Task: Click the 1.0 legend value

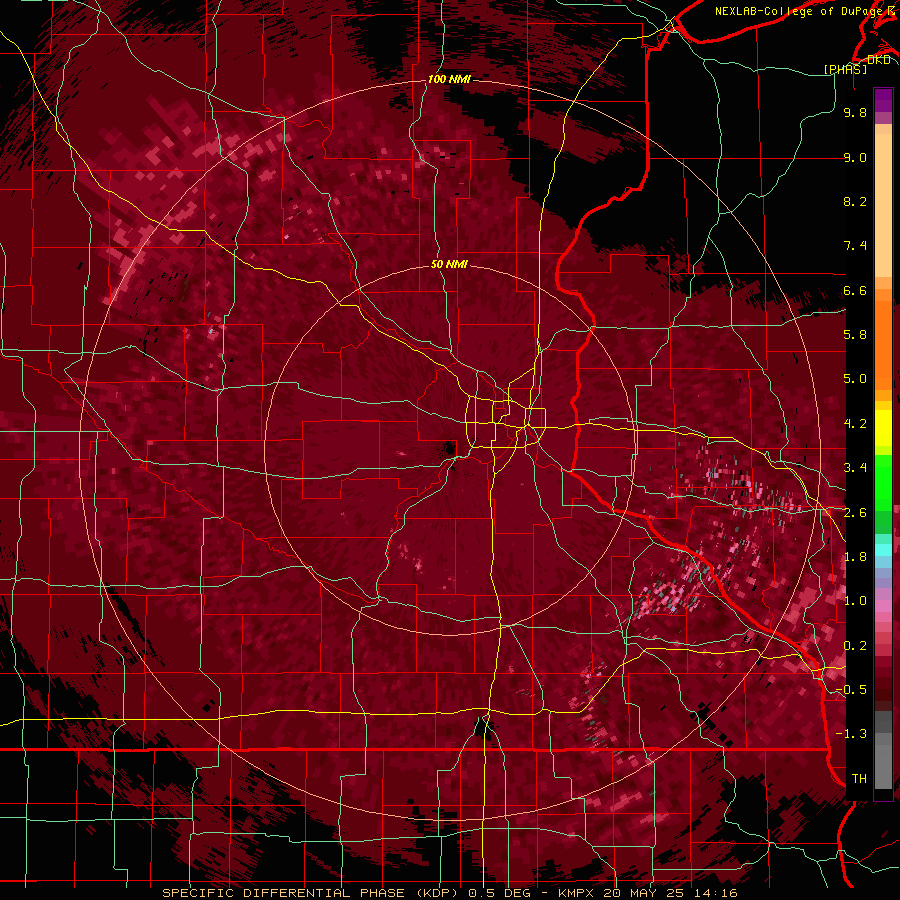Action: [855, 601]
